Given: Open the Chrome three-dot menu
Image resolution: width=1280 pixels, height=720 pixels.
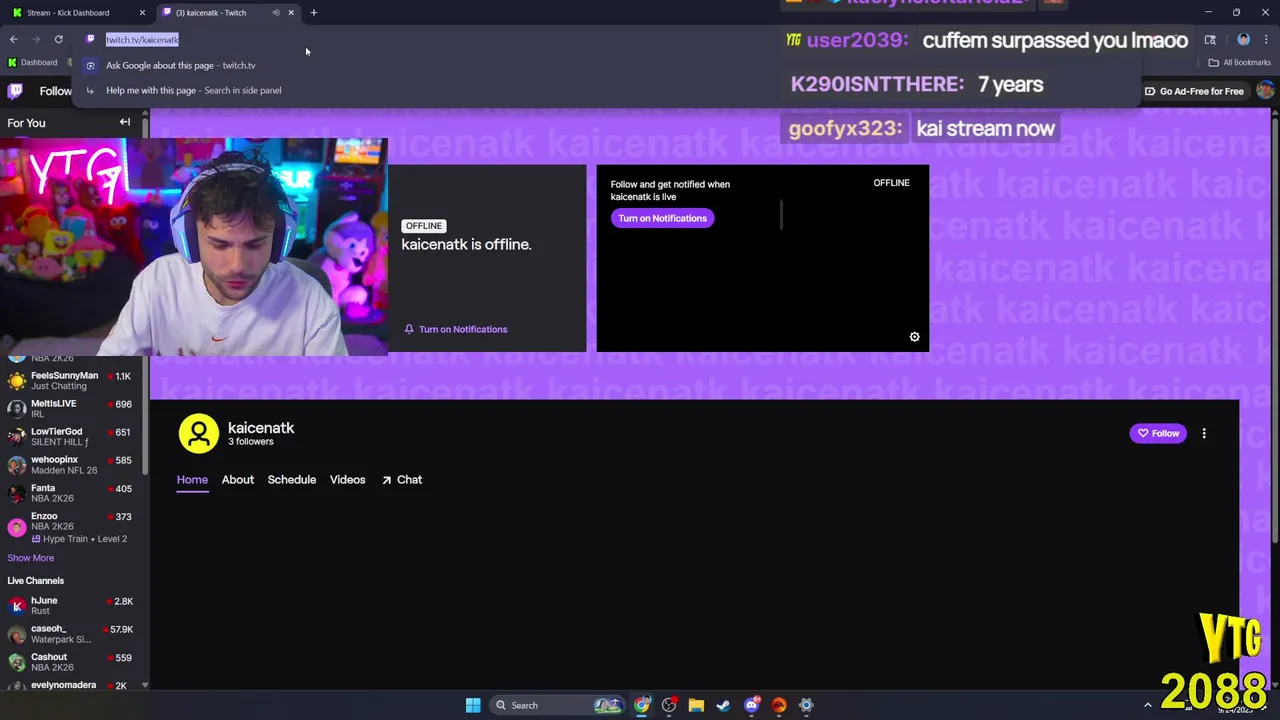Looking at the screenshot, I should (1266, 40).
